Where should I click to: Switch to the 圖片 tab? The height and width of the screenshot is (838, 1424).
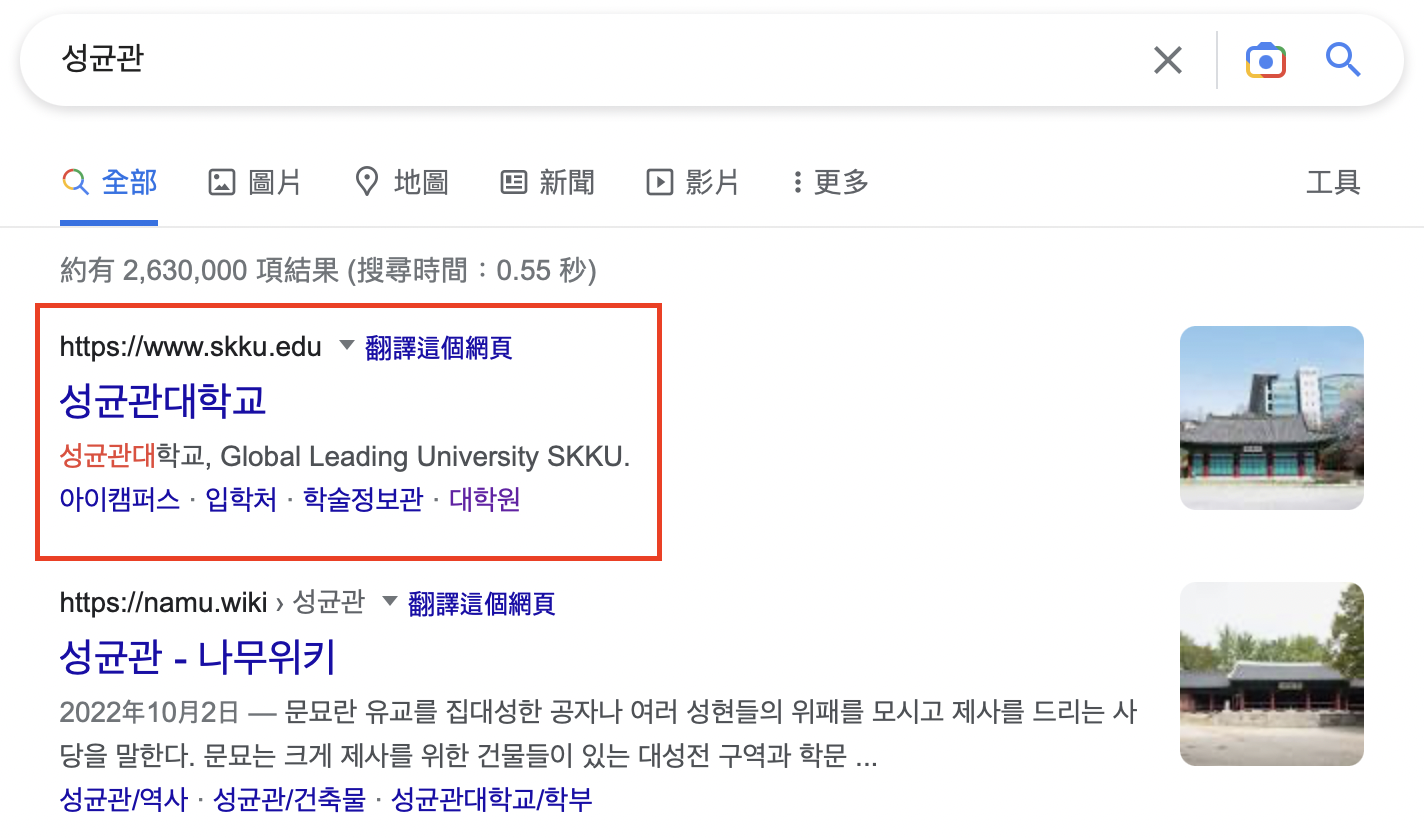(254, 182)
